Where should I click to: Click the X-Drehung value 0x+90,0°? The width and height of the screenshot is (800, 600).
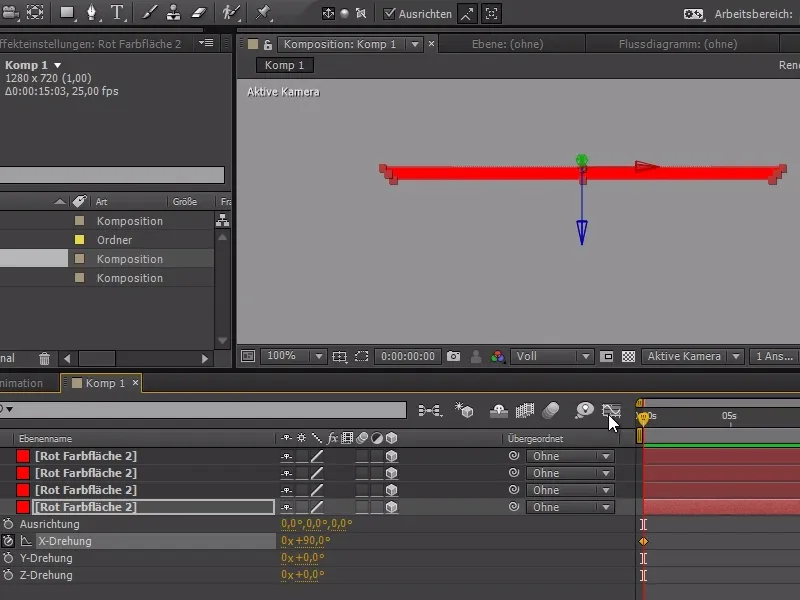click(x=306, y=540)
